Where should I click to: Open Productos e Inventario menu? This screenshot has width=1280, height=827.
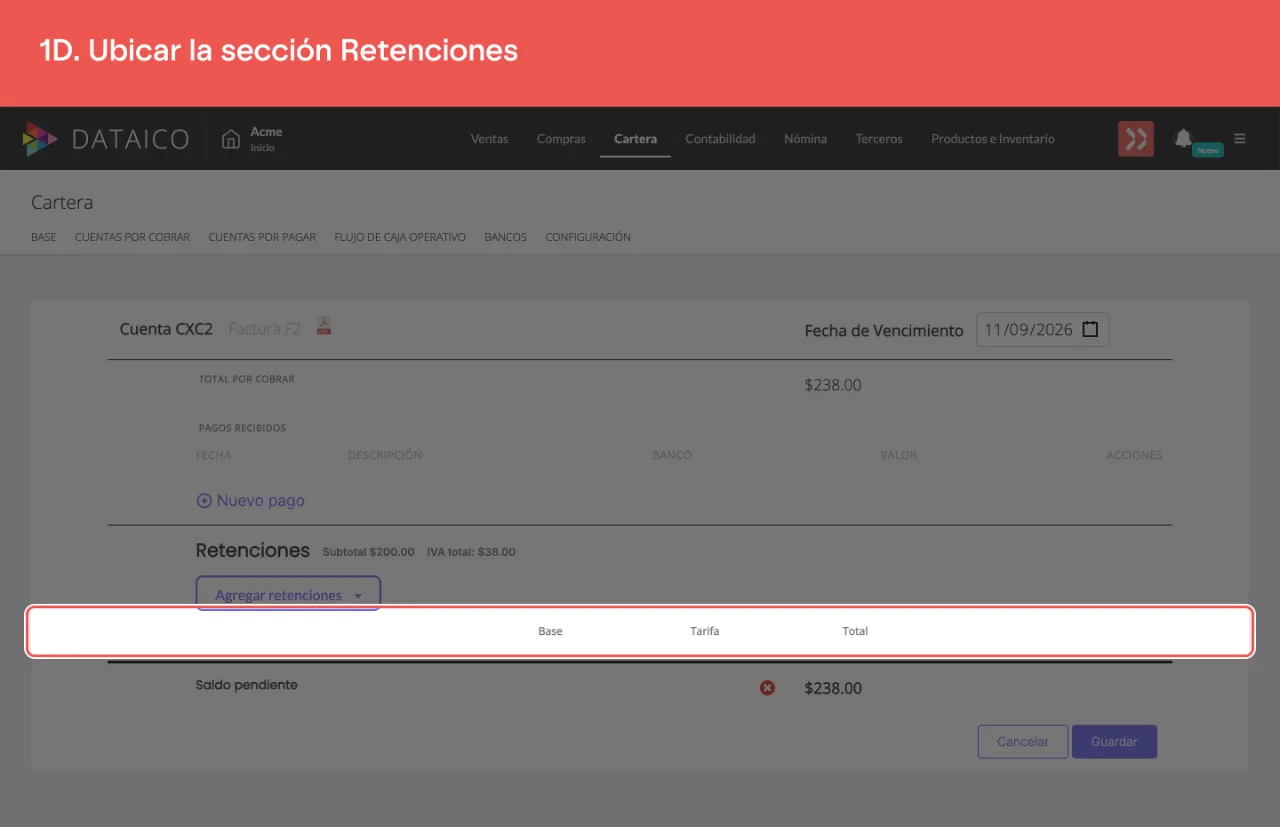993,139
